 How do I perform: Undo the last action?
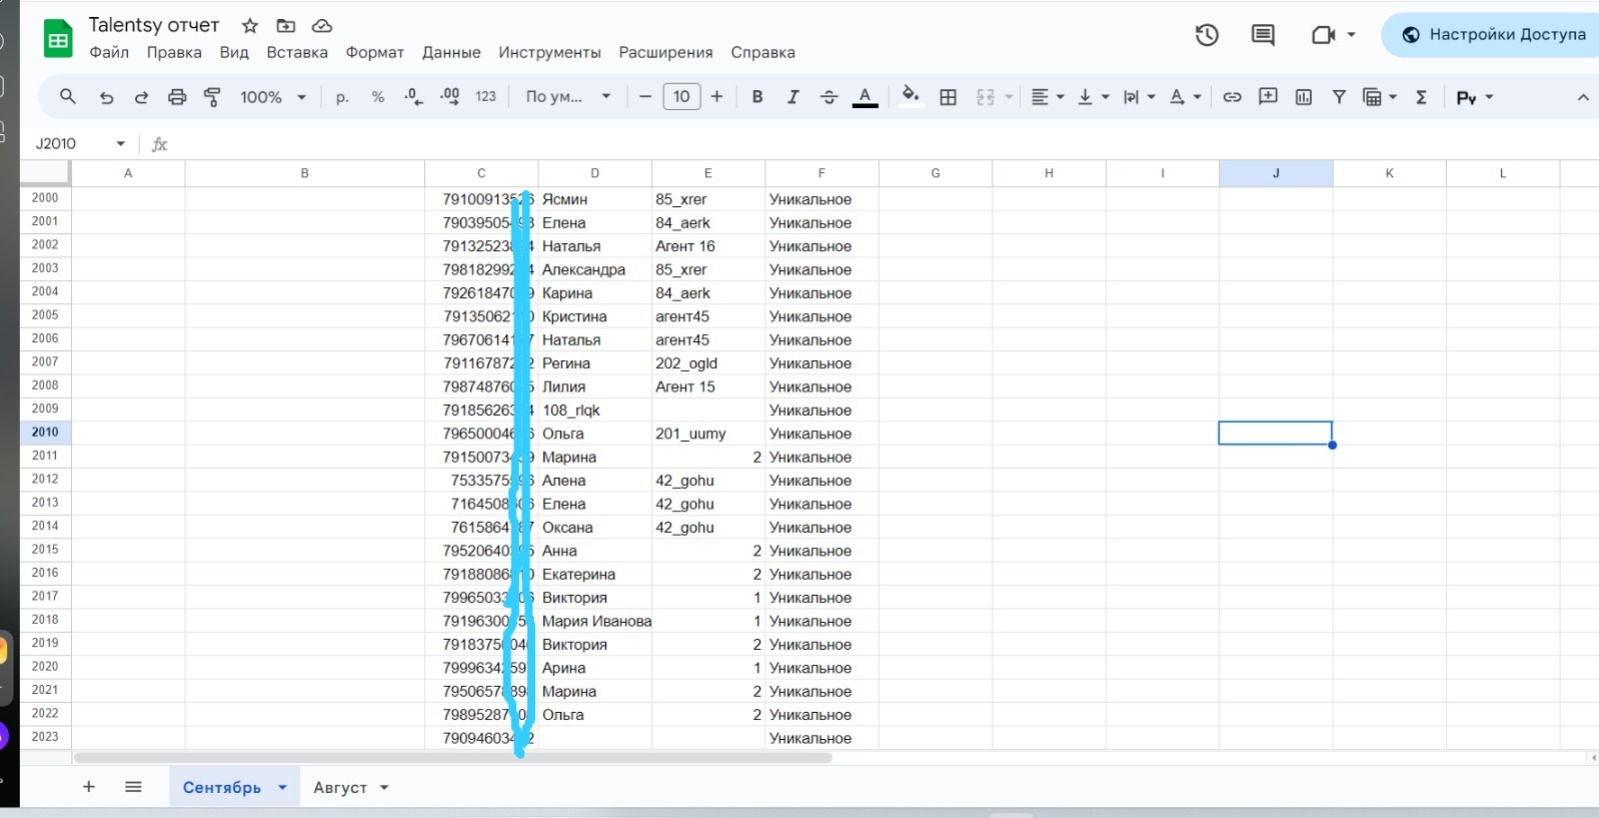[106, 97]
